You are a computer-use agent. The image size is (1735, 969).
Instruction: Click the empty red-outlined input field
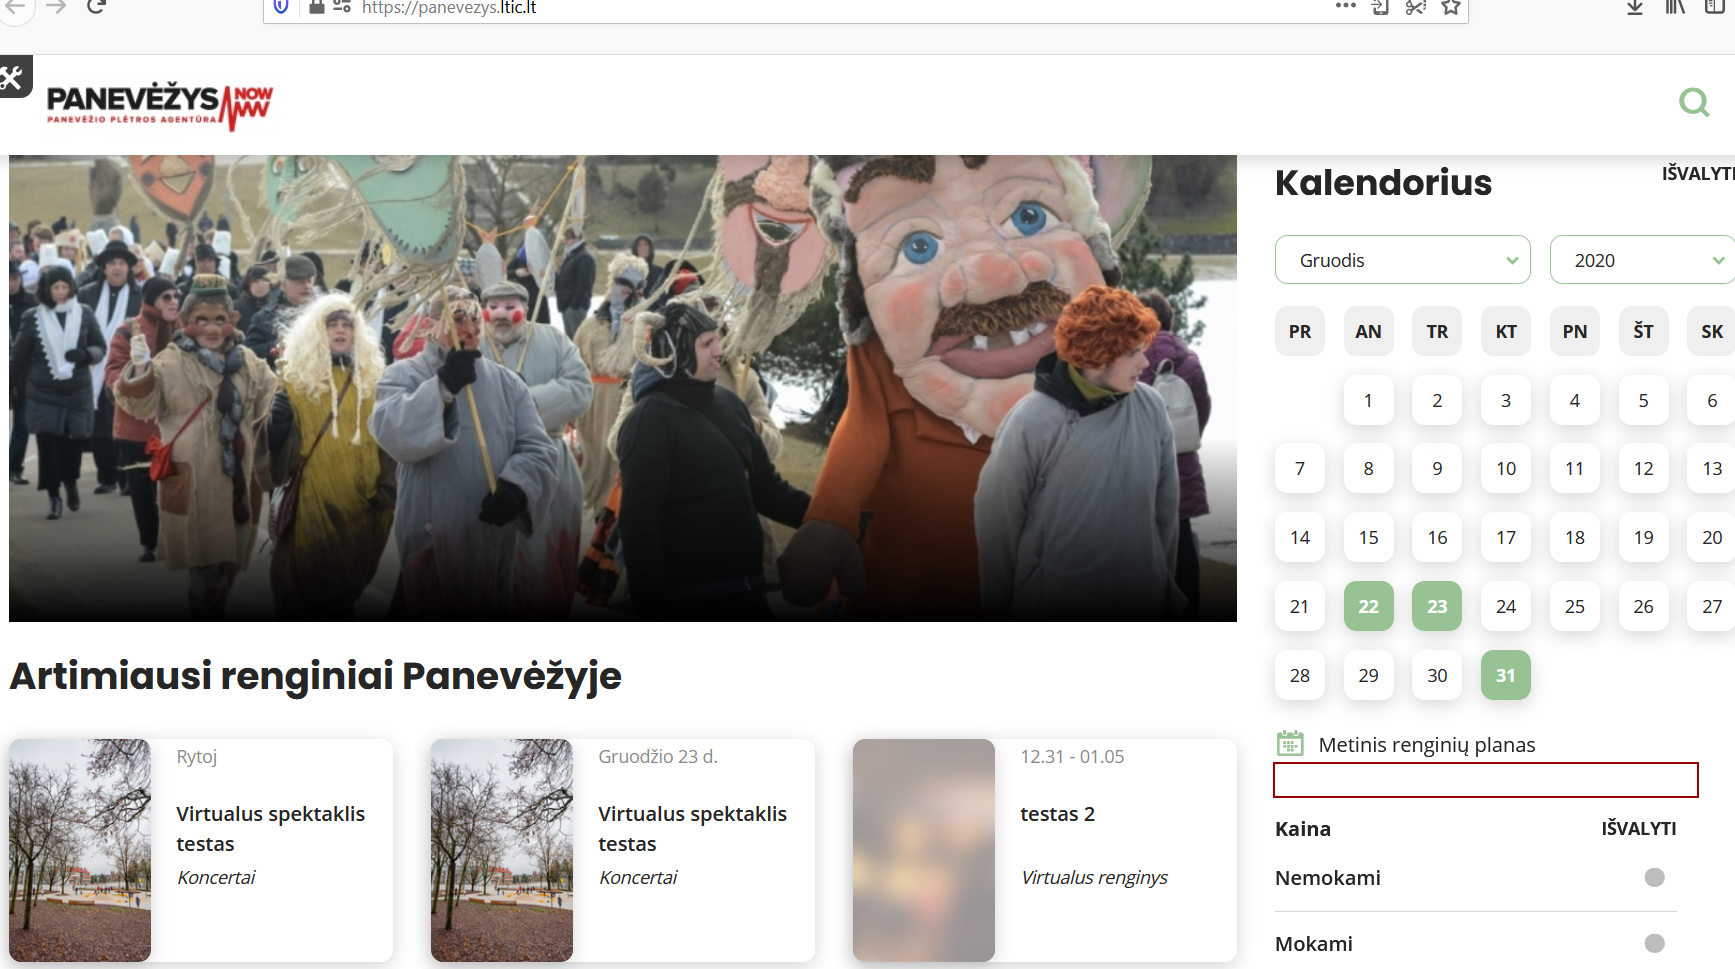coord(1485,780)
